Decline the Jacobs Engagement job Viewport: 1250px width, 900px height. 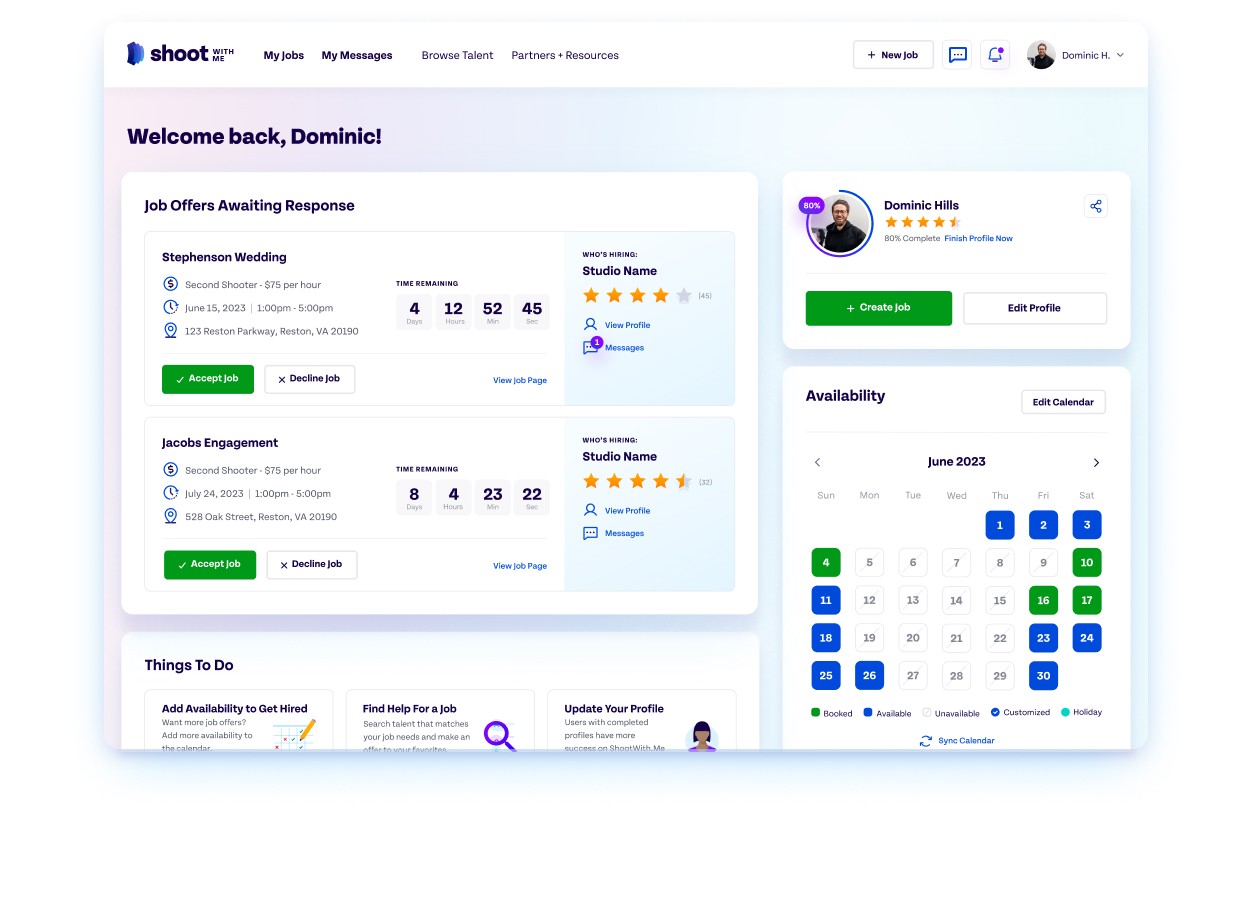(x=311, y=565)
